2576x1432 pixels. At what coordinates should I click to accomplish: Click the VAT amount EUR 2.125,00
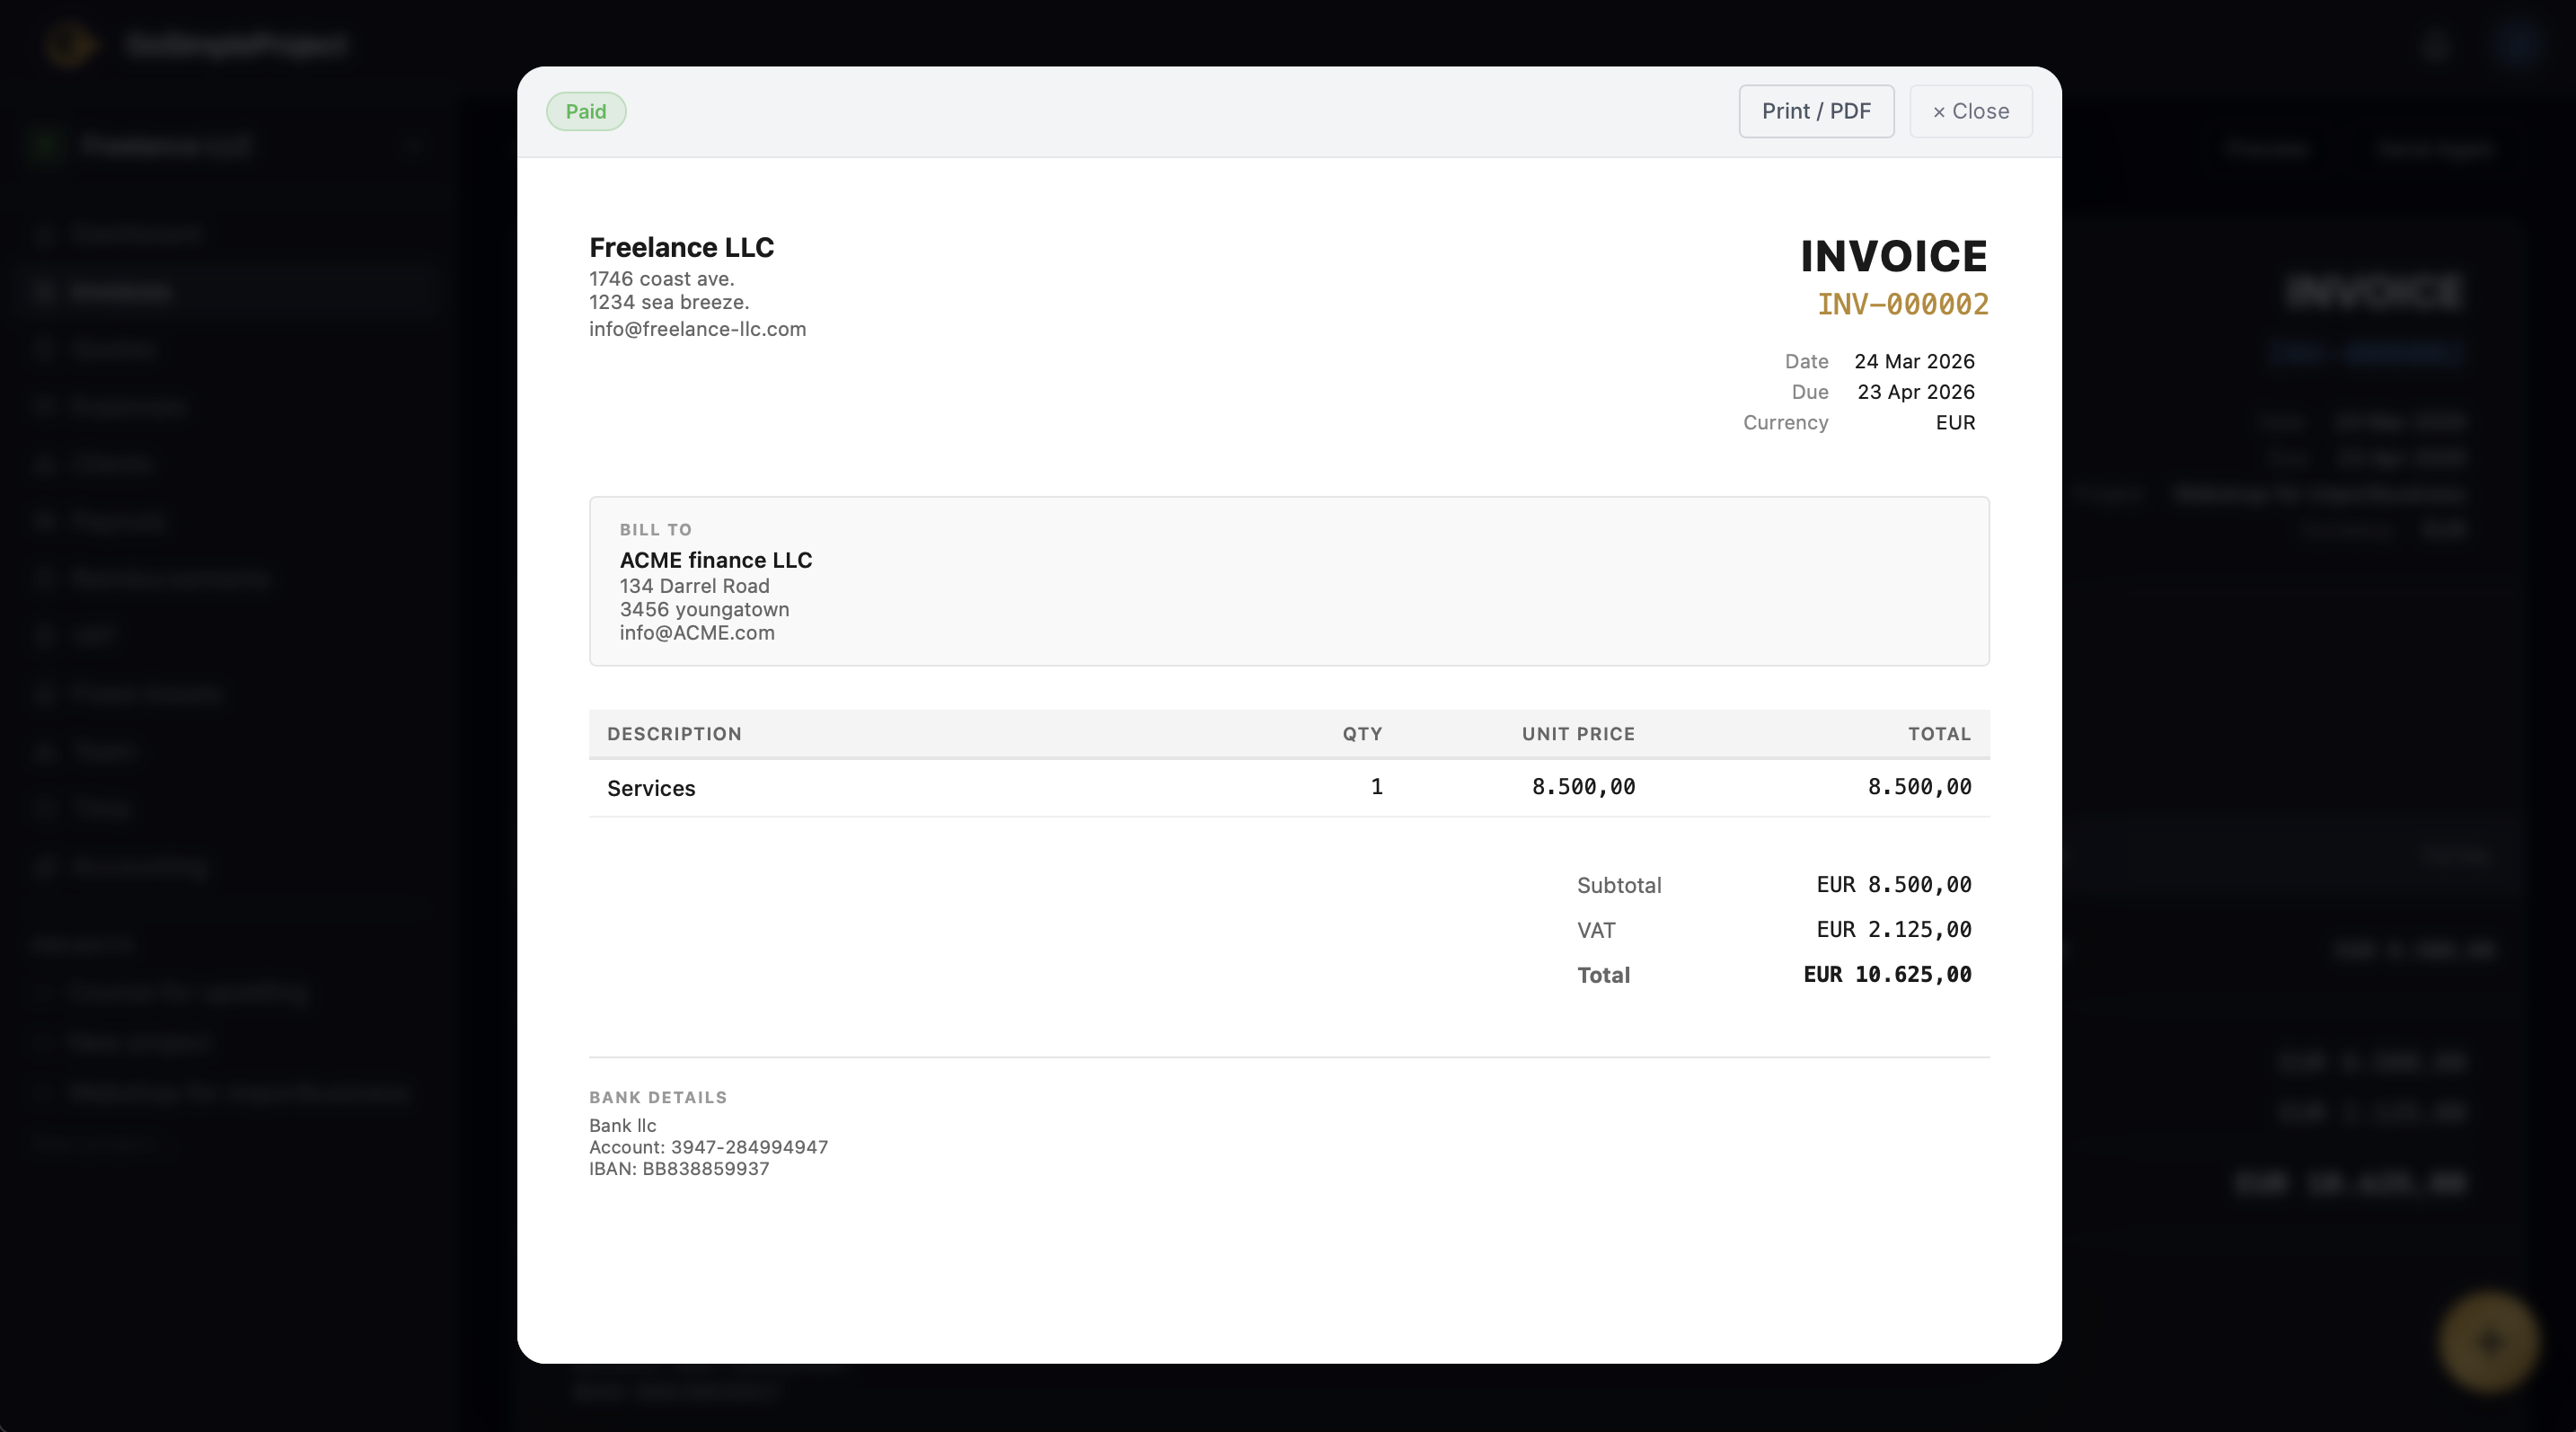[x=1894, y=930]
